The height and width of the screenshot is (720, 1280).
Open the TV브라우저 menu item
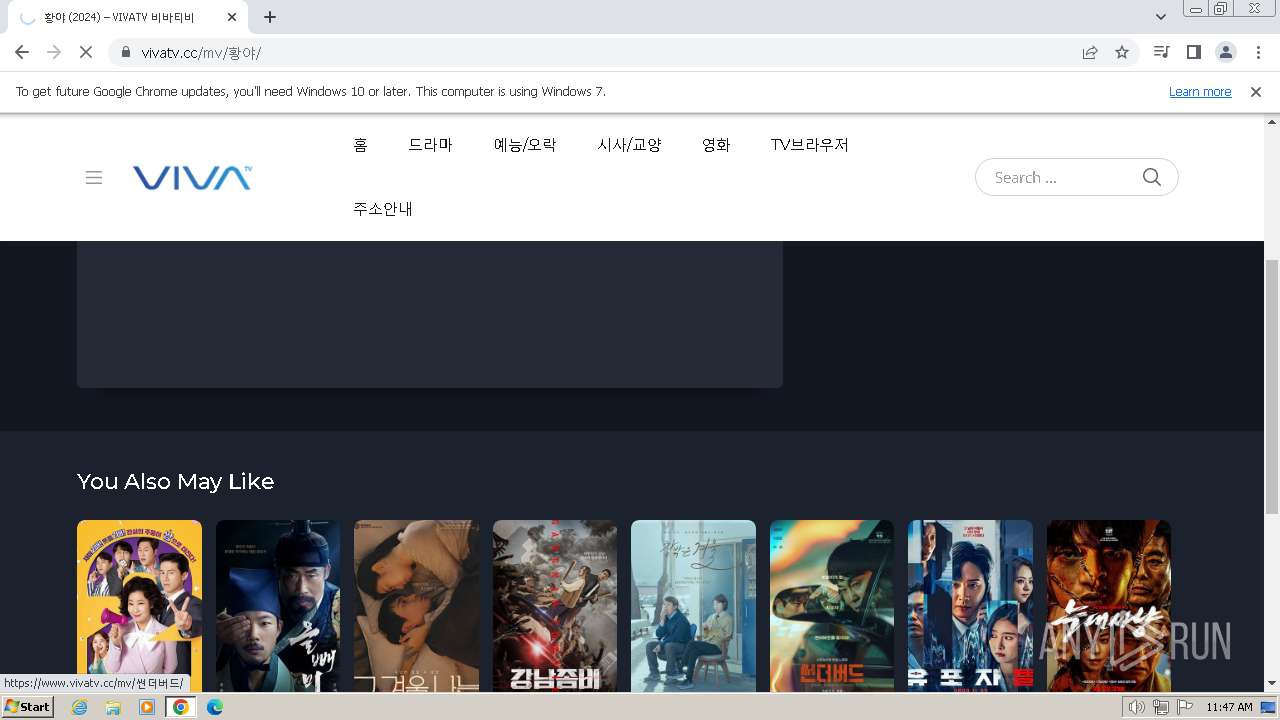click(x=810, y=145)
